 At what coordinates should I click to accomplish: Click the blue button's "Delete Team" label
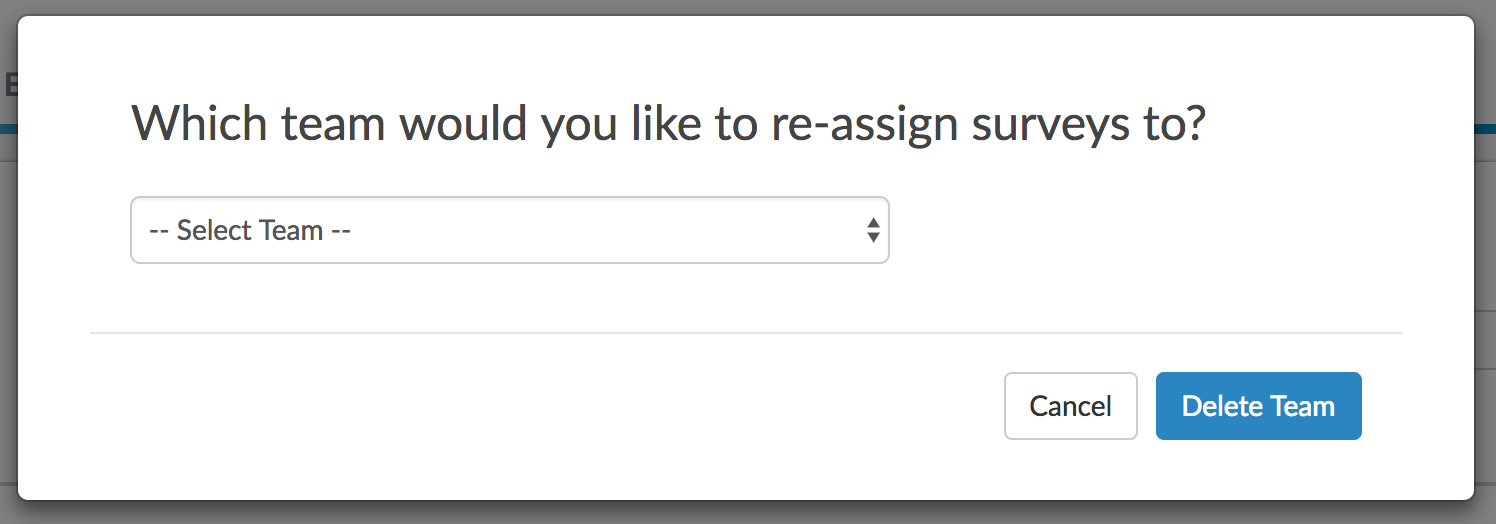click(1258, 406)
